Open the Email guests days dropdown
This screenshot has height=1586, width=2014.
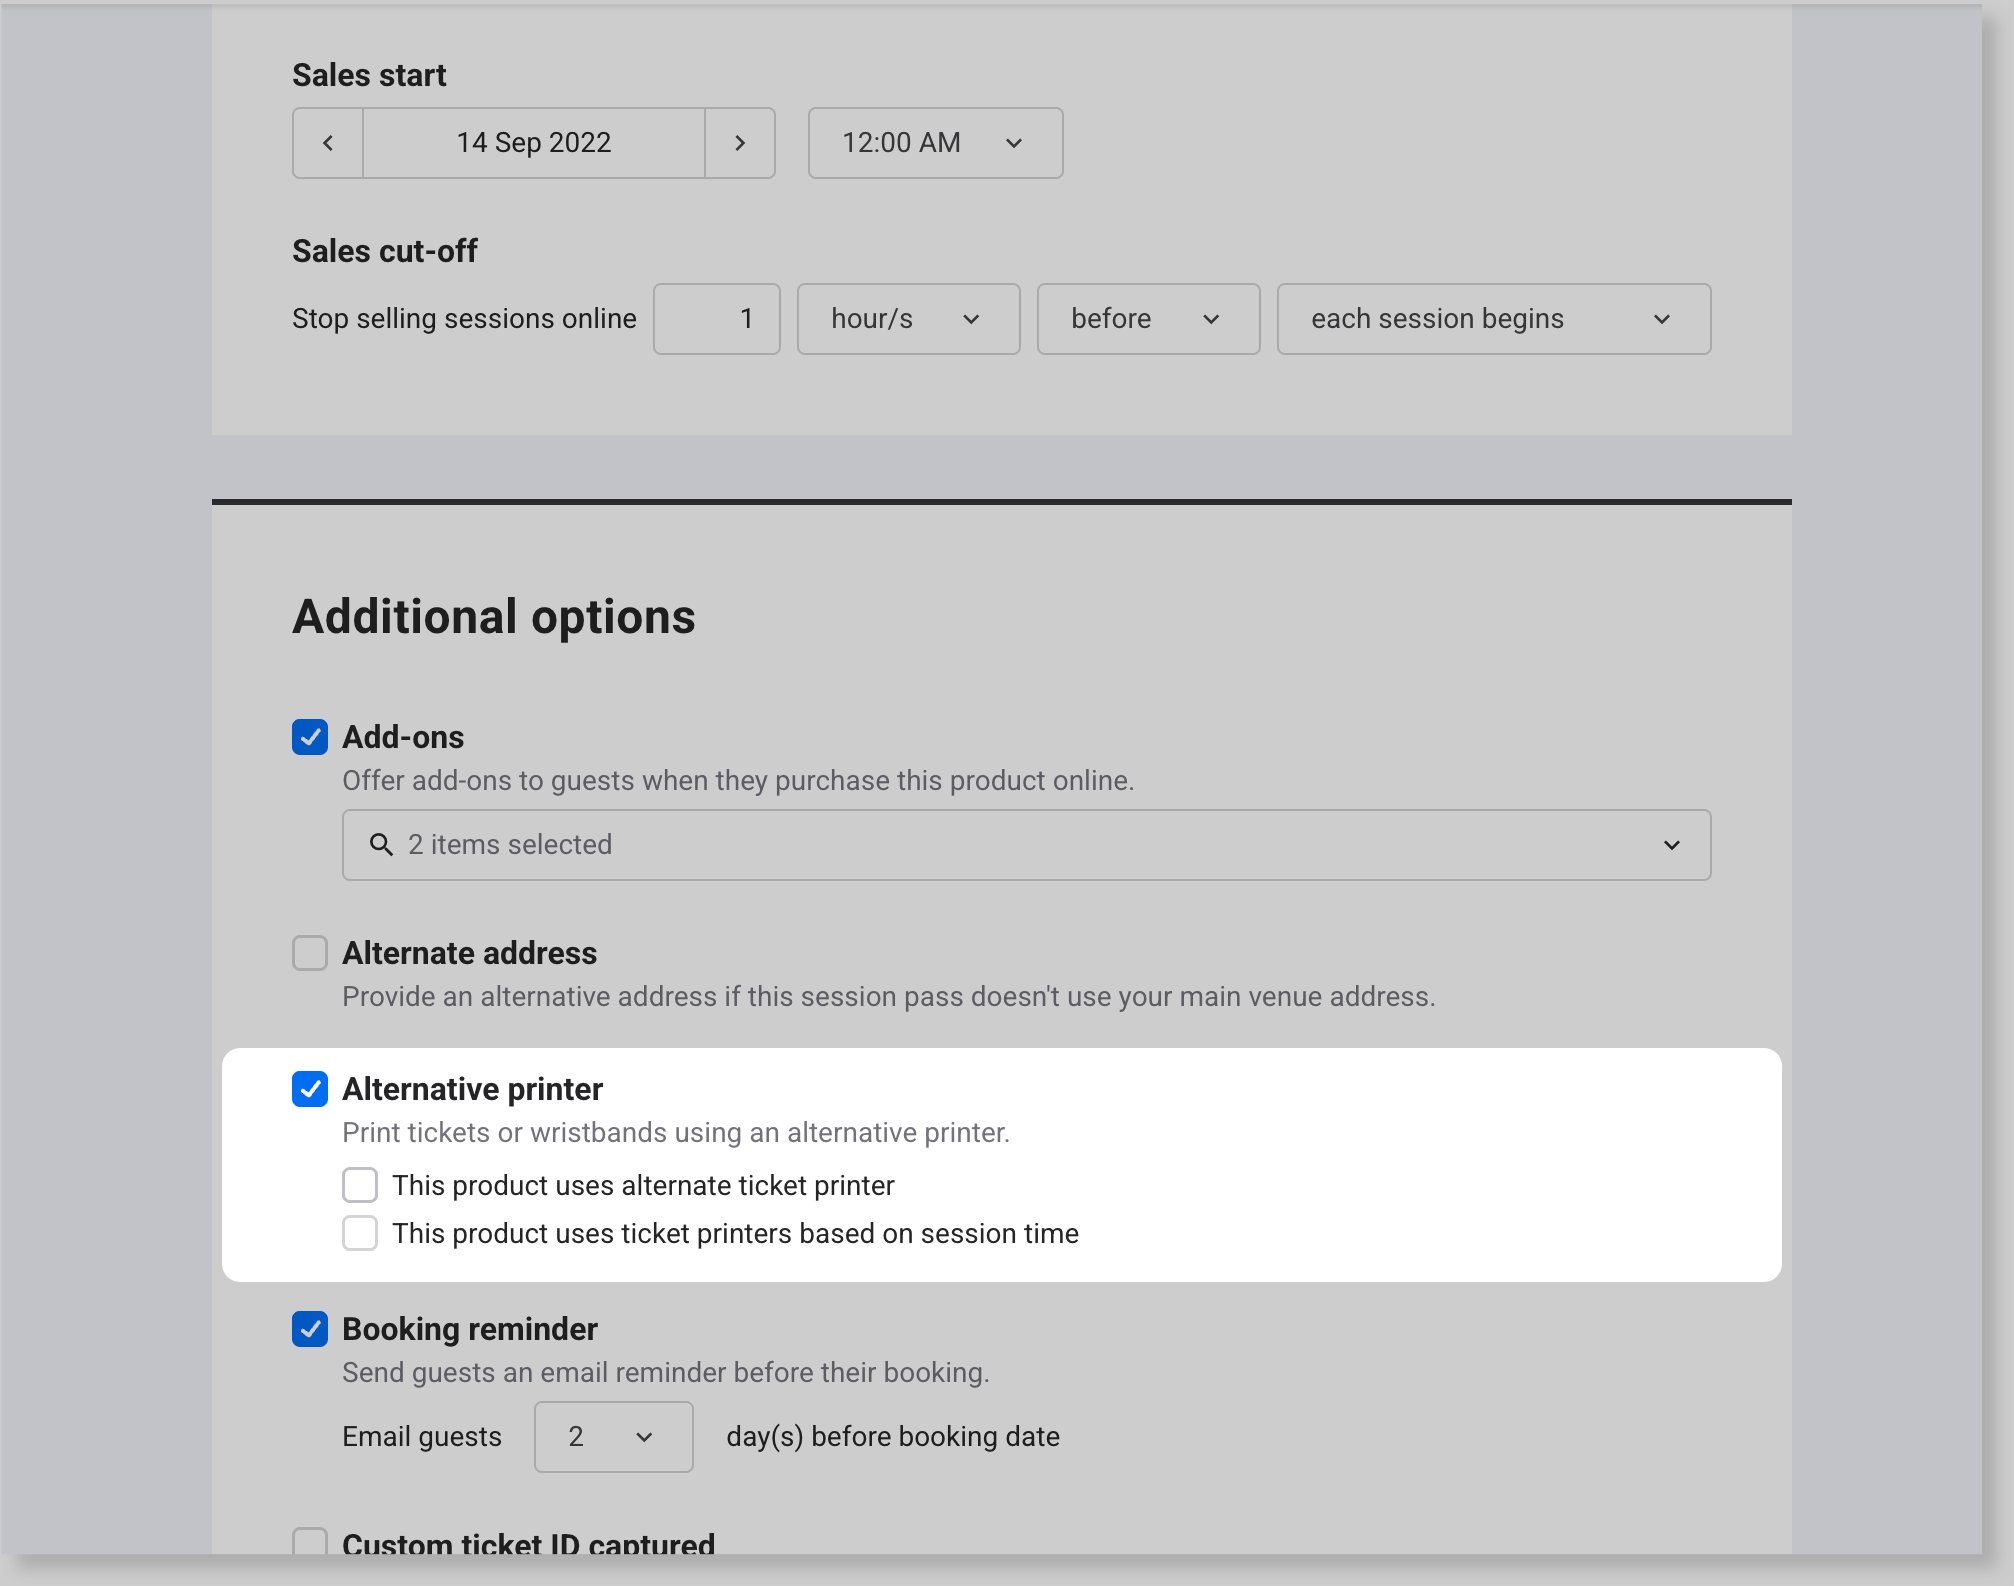click(x=614, y=1437)
